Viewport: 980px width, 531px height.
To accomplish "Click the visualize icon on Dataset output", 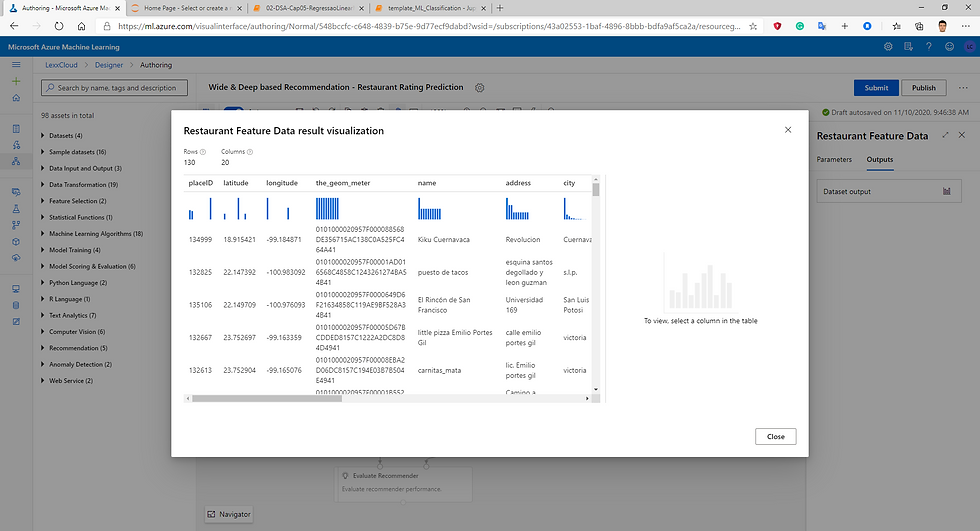I will tap(947, 191).
